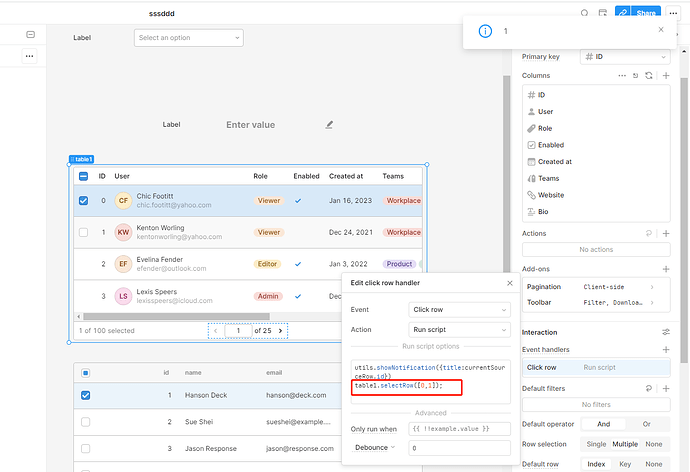Viewport: 690px width, 472px height.
Task: Toggle table1 select-all header checkbox
Action: pyautogui.click(x=83, y=176)
